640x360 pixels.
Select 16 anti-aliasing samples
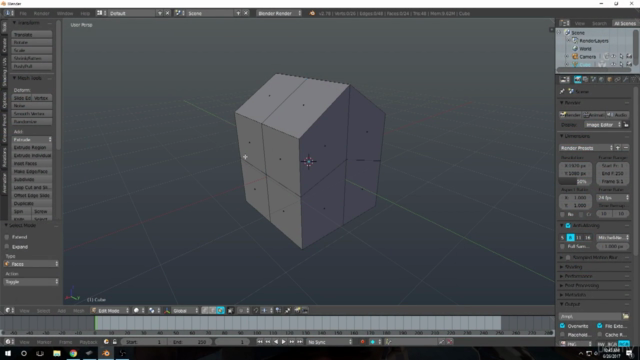click(587, 238)
